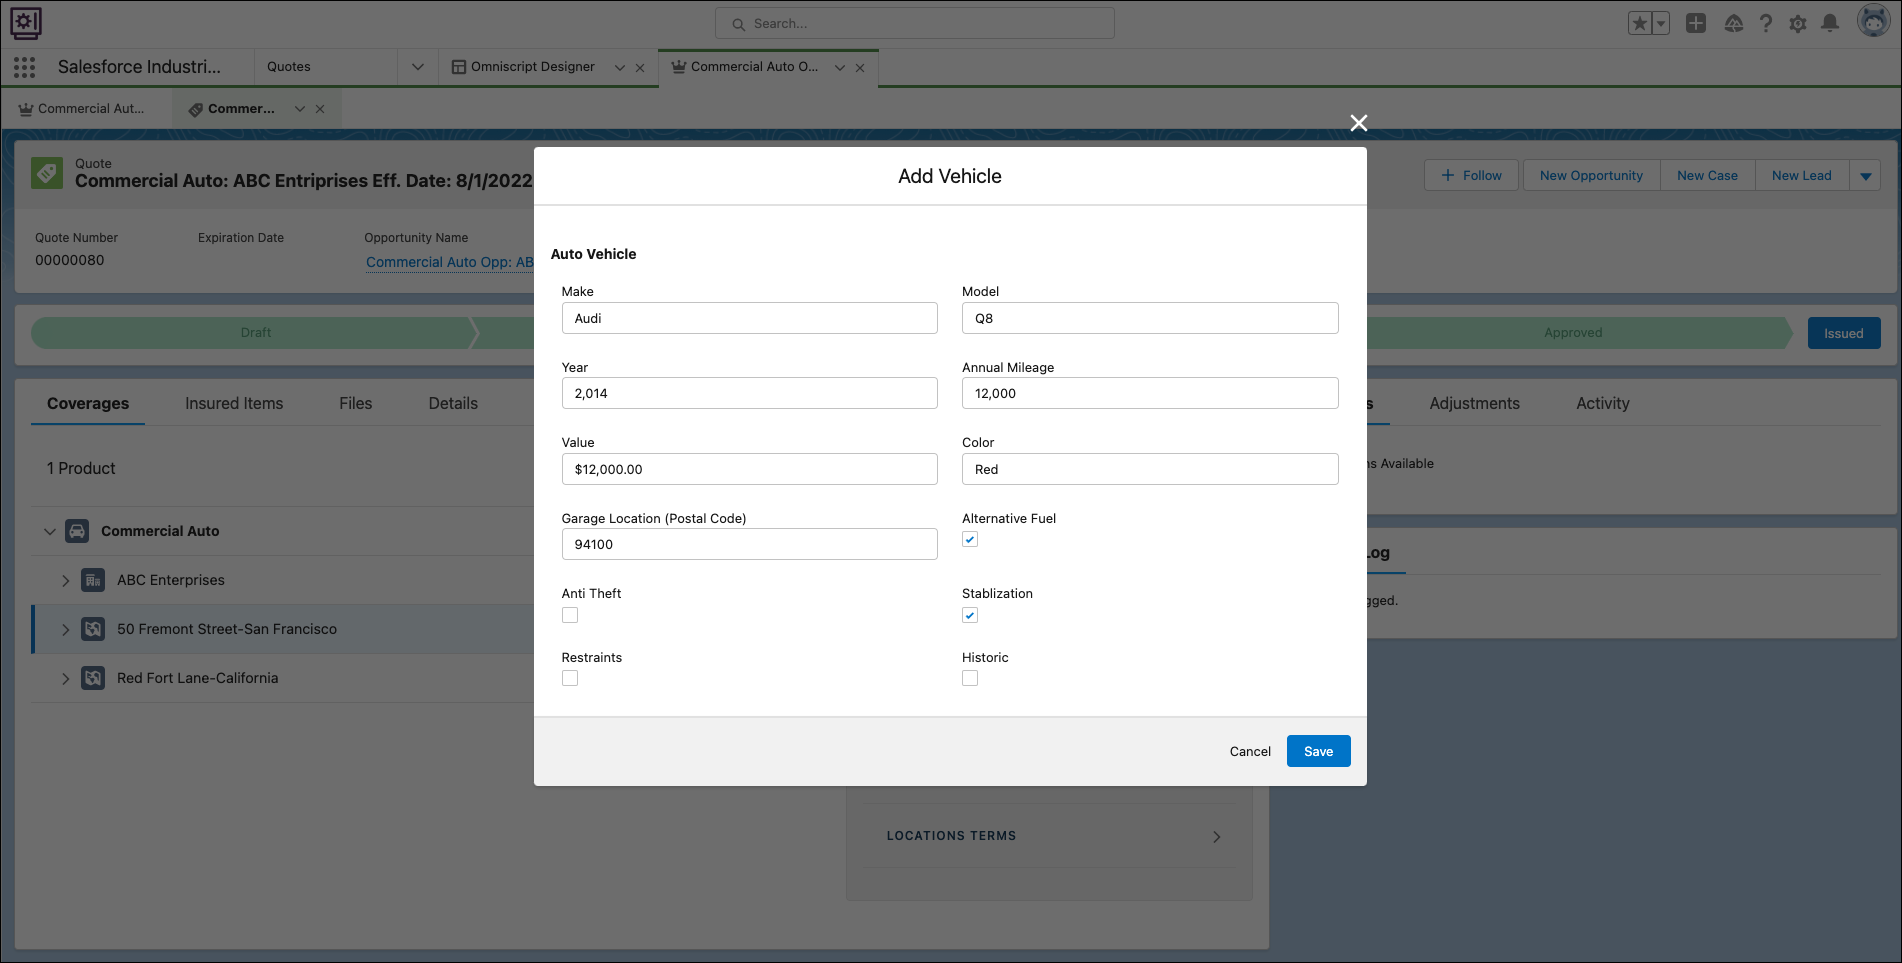This screenshot has width=1902, height=963.
Task: Click the New Case button
Action: click(1707, 176)
